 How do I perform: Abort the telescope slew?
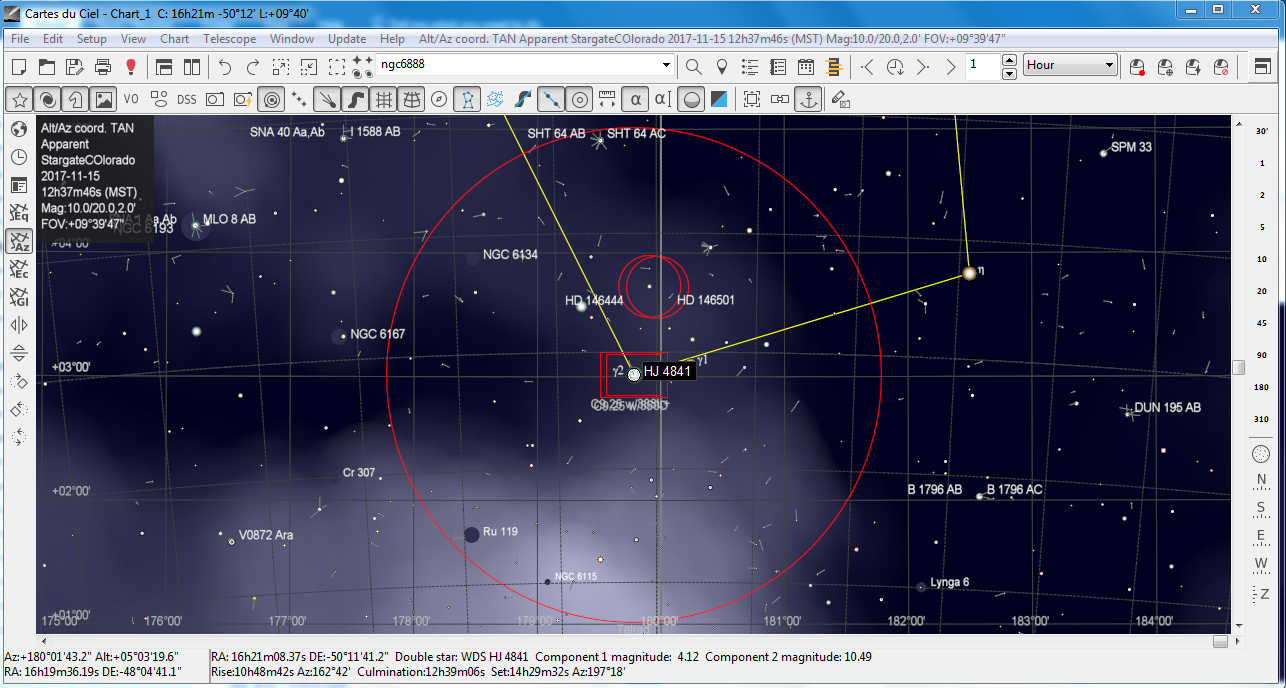coord(1221,67)
